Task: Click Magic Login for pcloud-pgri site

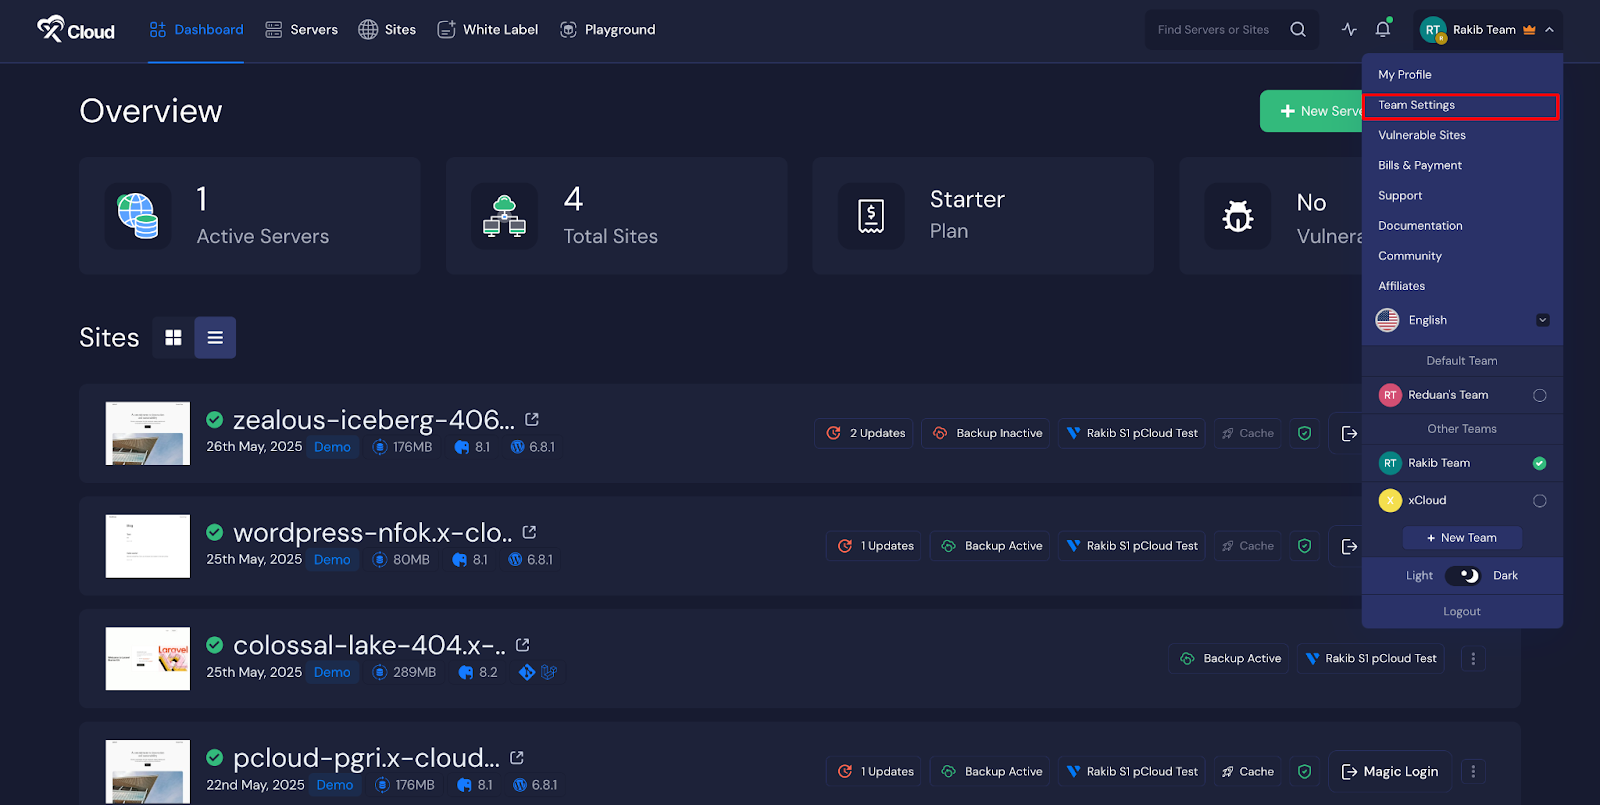Action: [x=1389, y=771]
